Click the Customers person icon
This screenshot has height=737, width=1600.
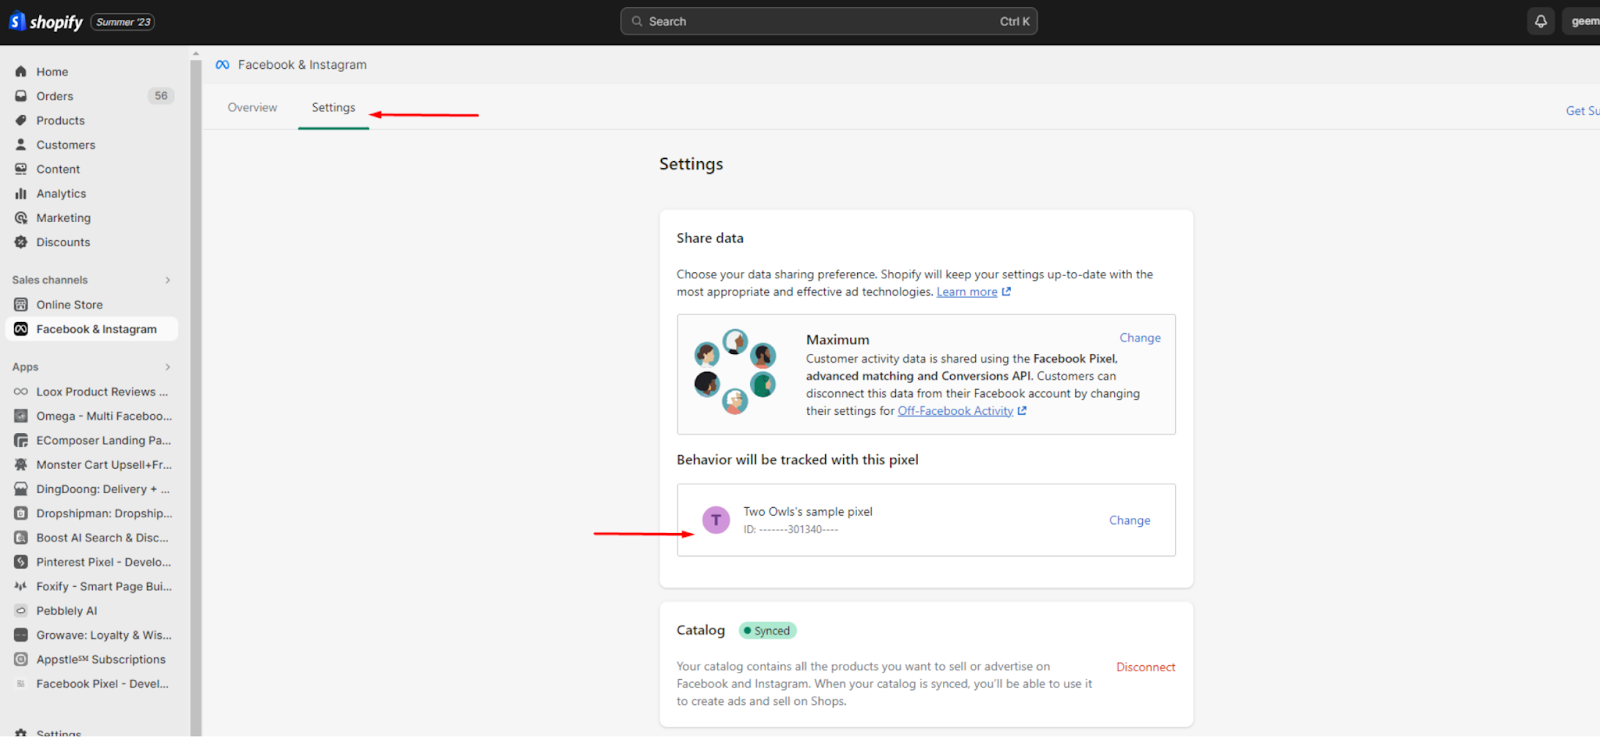(21, 145)
